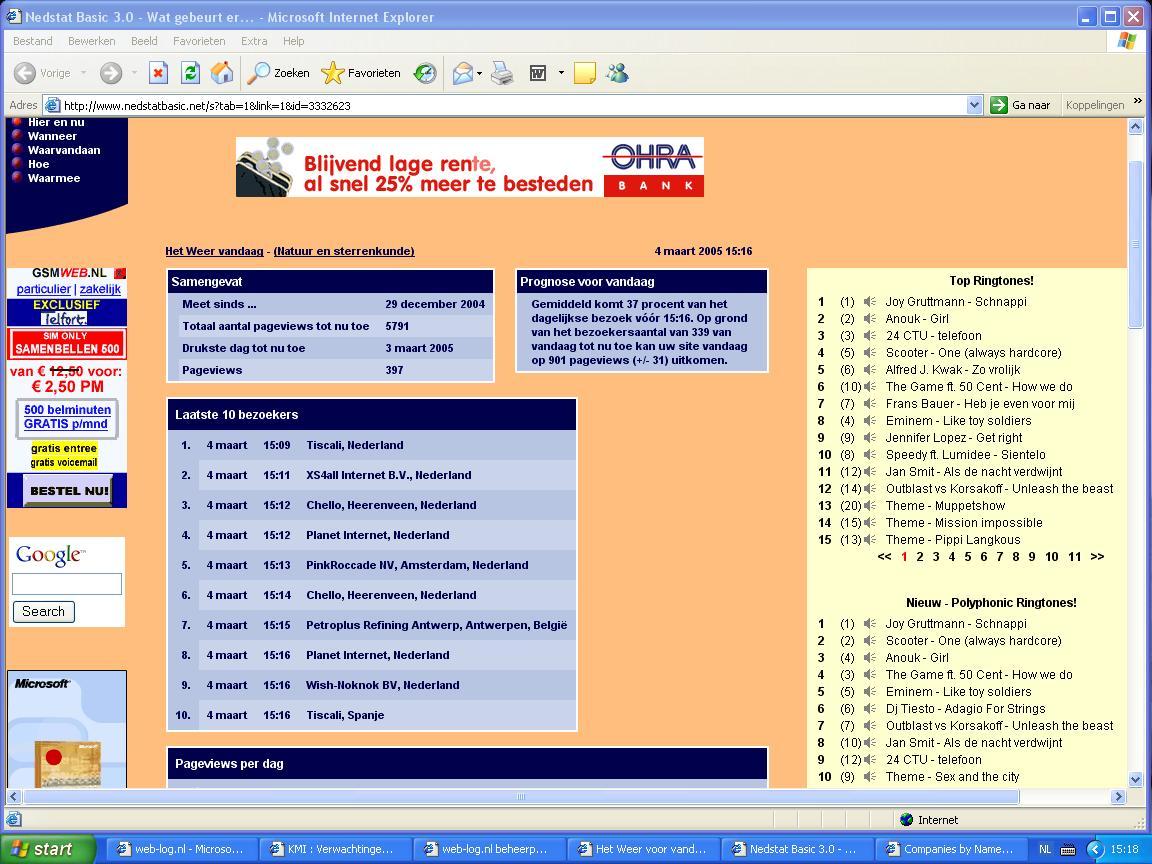This screenshot has height=864, width=1152.
Task: Click the yellow Discuss note icon
Action: tap(585, 73)
